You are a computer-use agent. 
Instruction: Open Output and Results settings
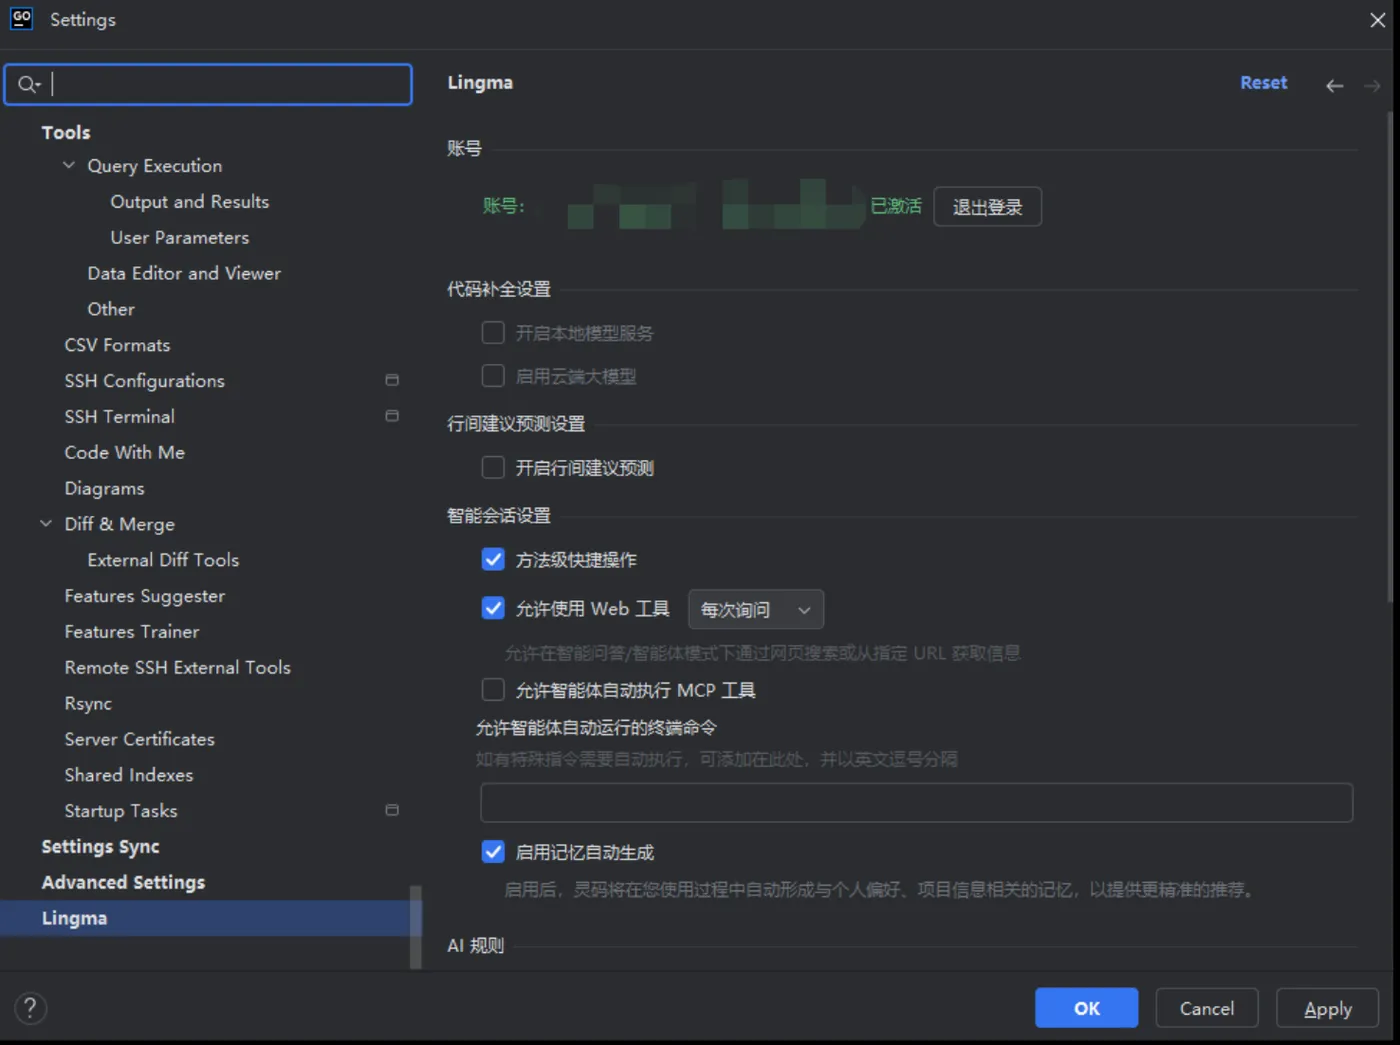click(189, 201)
